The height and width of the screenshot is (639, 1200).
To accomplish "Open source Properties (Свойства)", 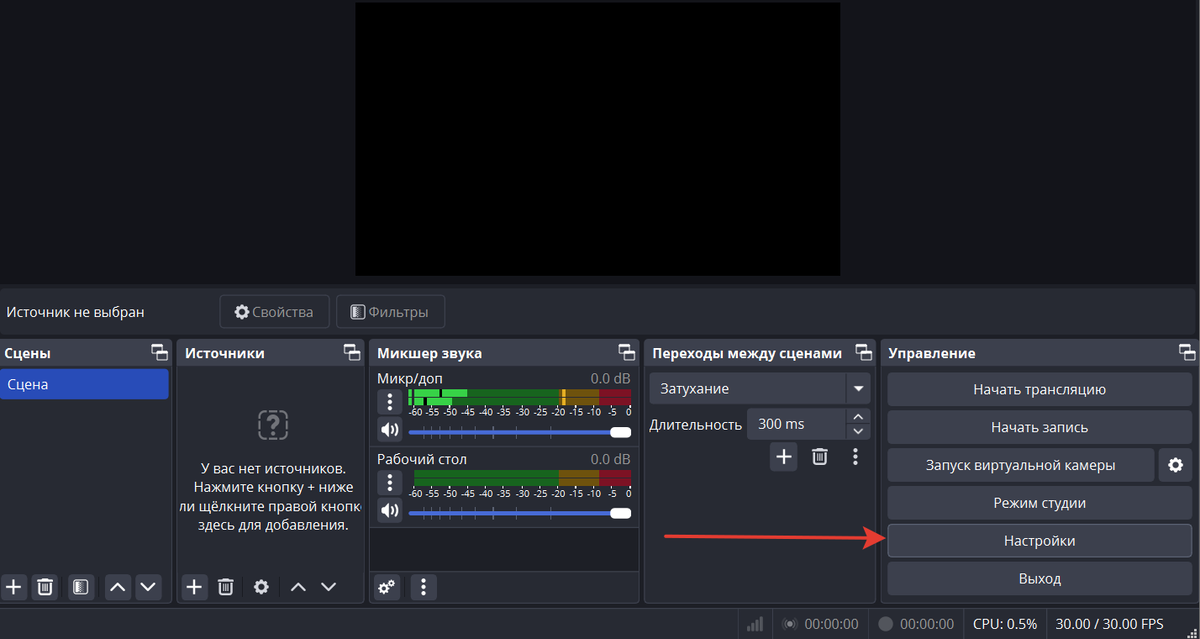I will coord(273,311).
